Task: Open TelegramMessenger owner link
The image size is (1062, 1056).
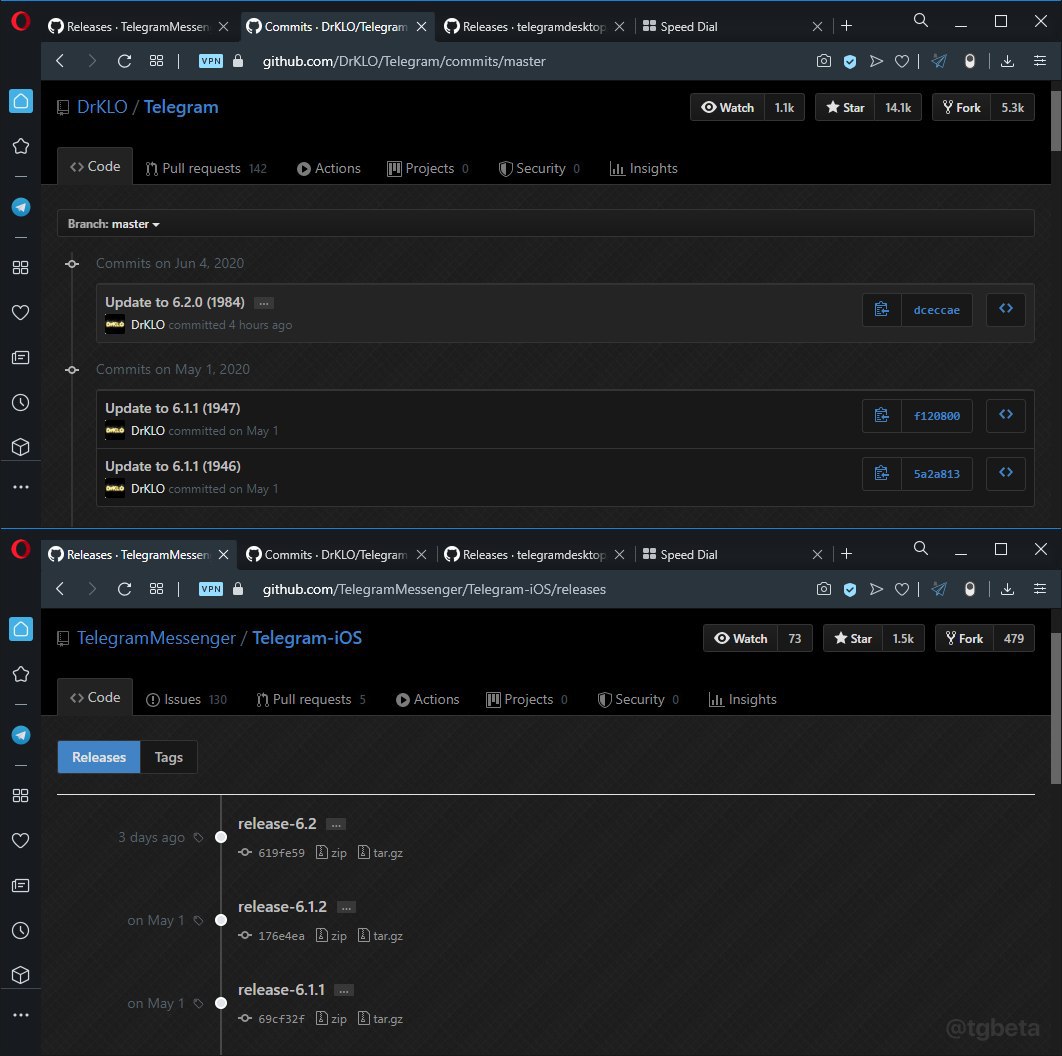Action: [156, 638]
